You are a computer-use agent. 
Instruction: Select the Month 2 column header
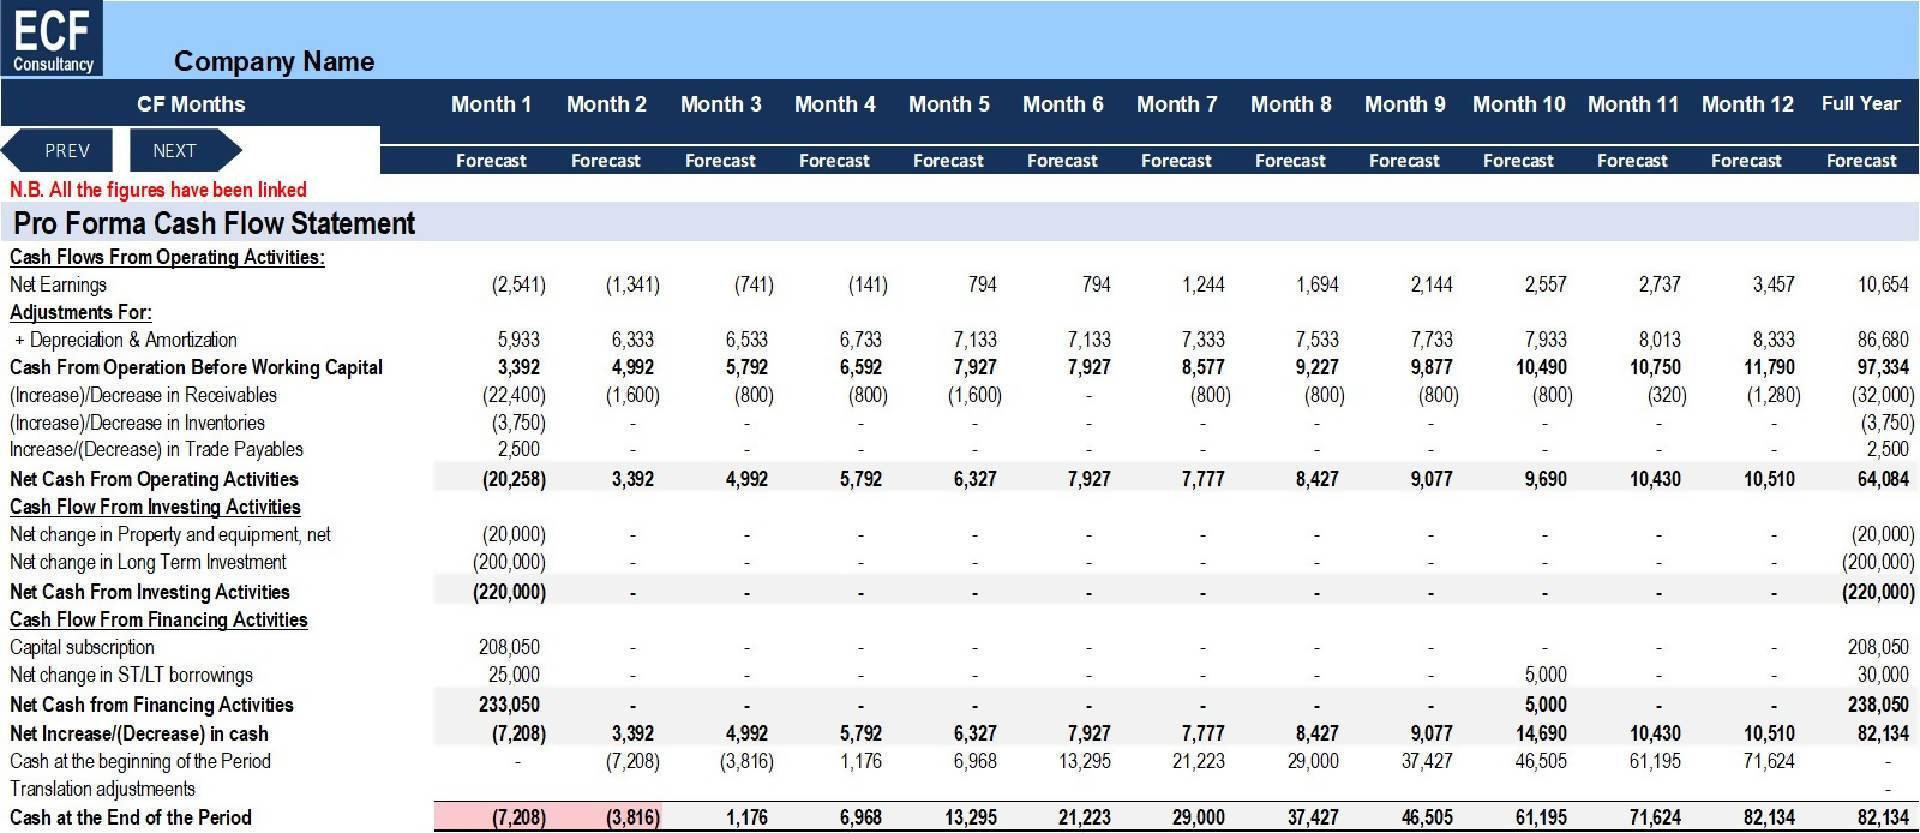click(x=606, y=104)
